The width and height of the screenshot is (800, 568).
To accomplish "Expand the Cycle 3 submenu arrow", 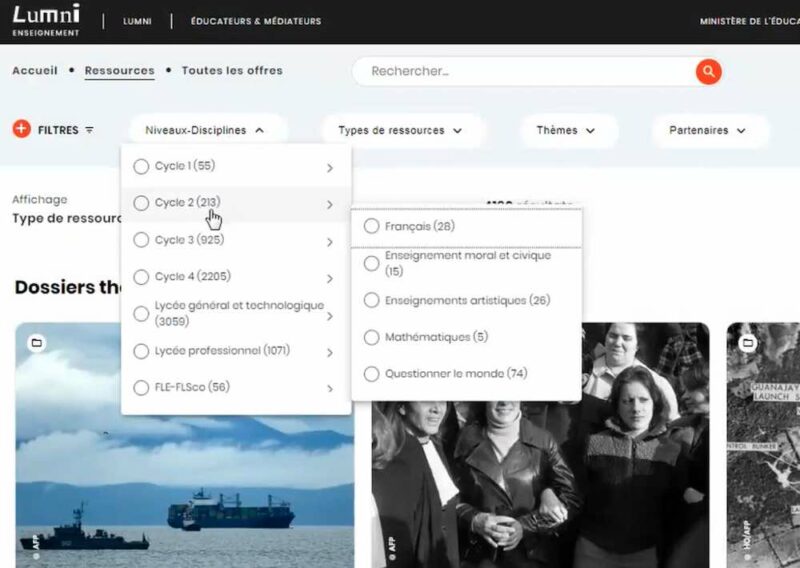I will click(329, 241).
